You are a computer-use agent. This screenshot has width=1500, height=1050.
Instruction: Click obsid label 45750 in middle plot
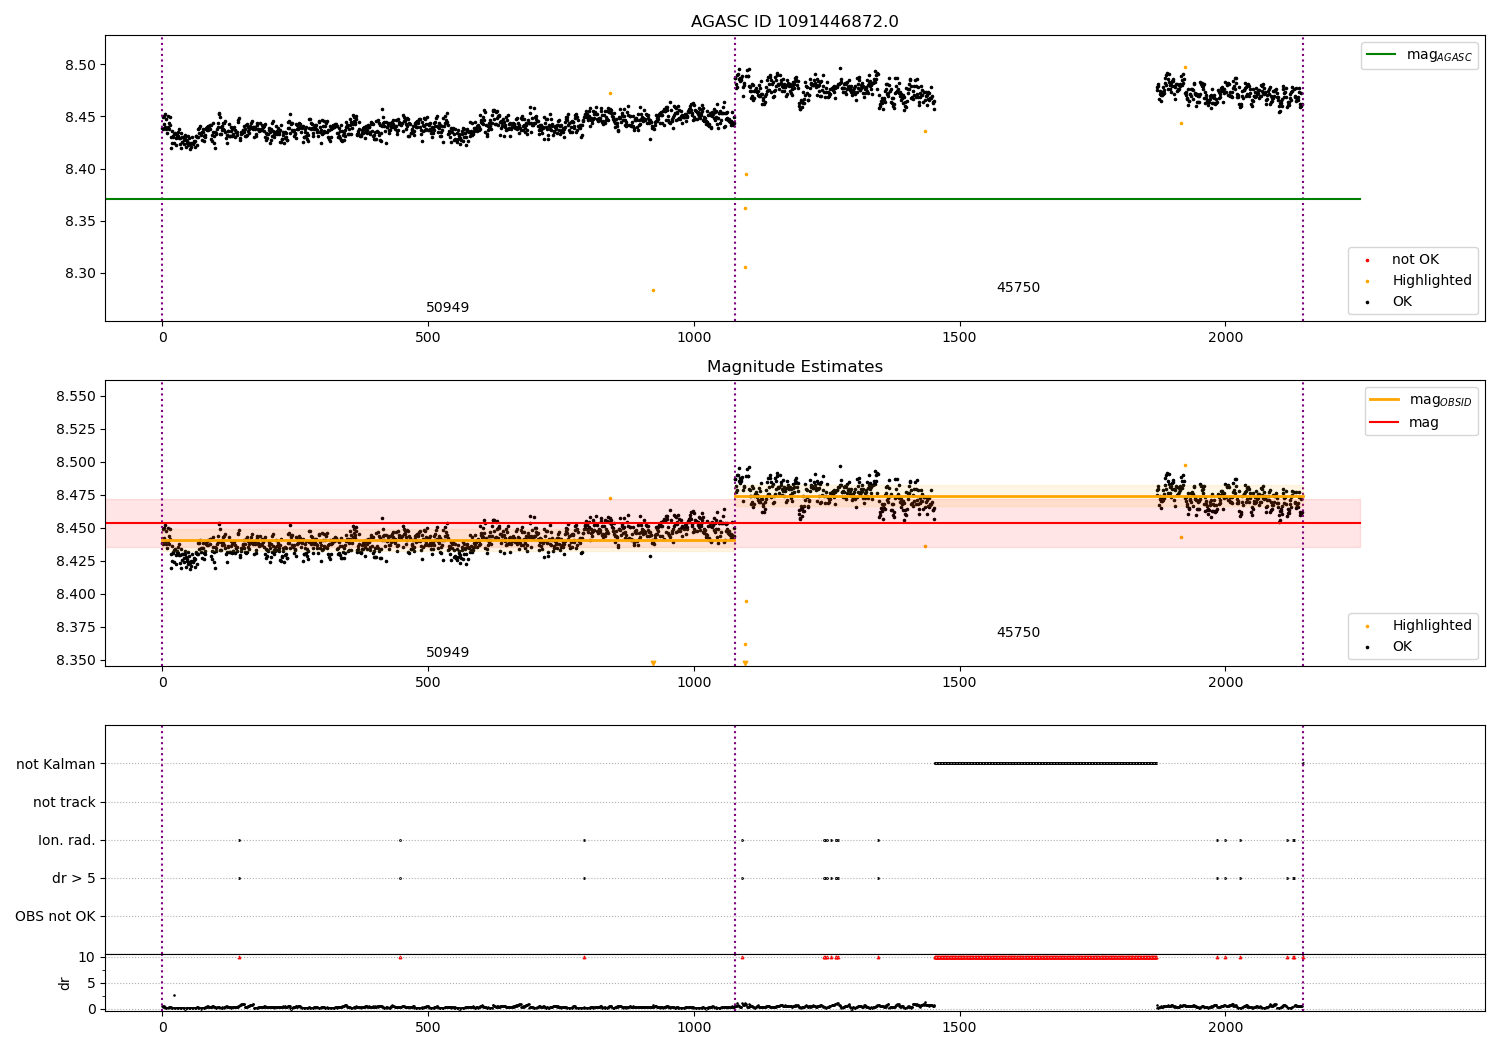[1018, 633]
